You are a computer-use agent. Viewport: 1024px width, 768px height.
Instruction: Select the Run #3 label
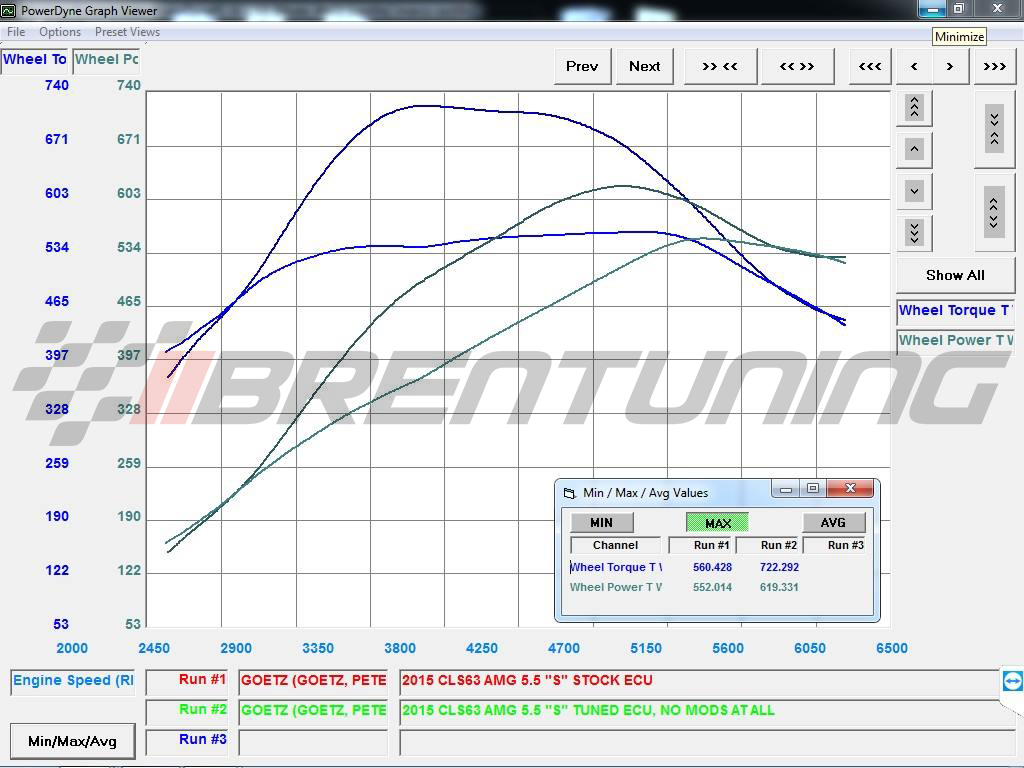point(187,741)
